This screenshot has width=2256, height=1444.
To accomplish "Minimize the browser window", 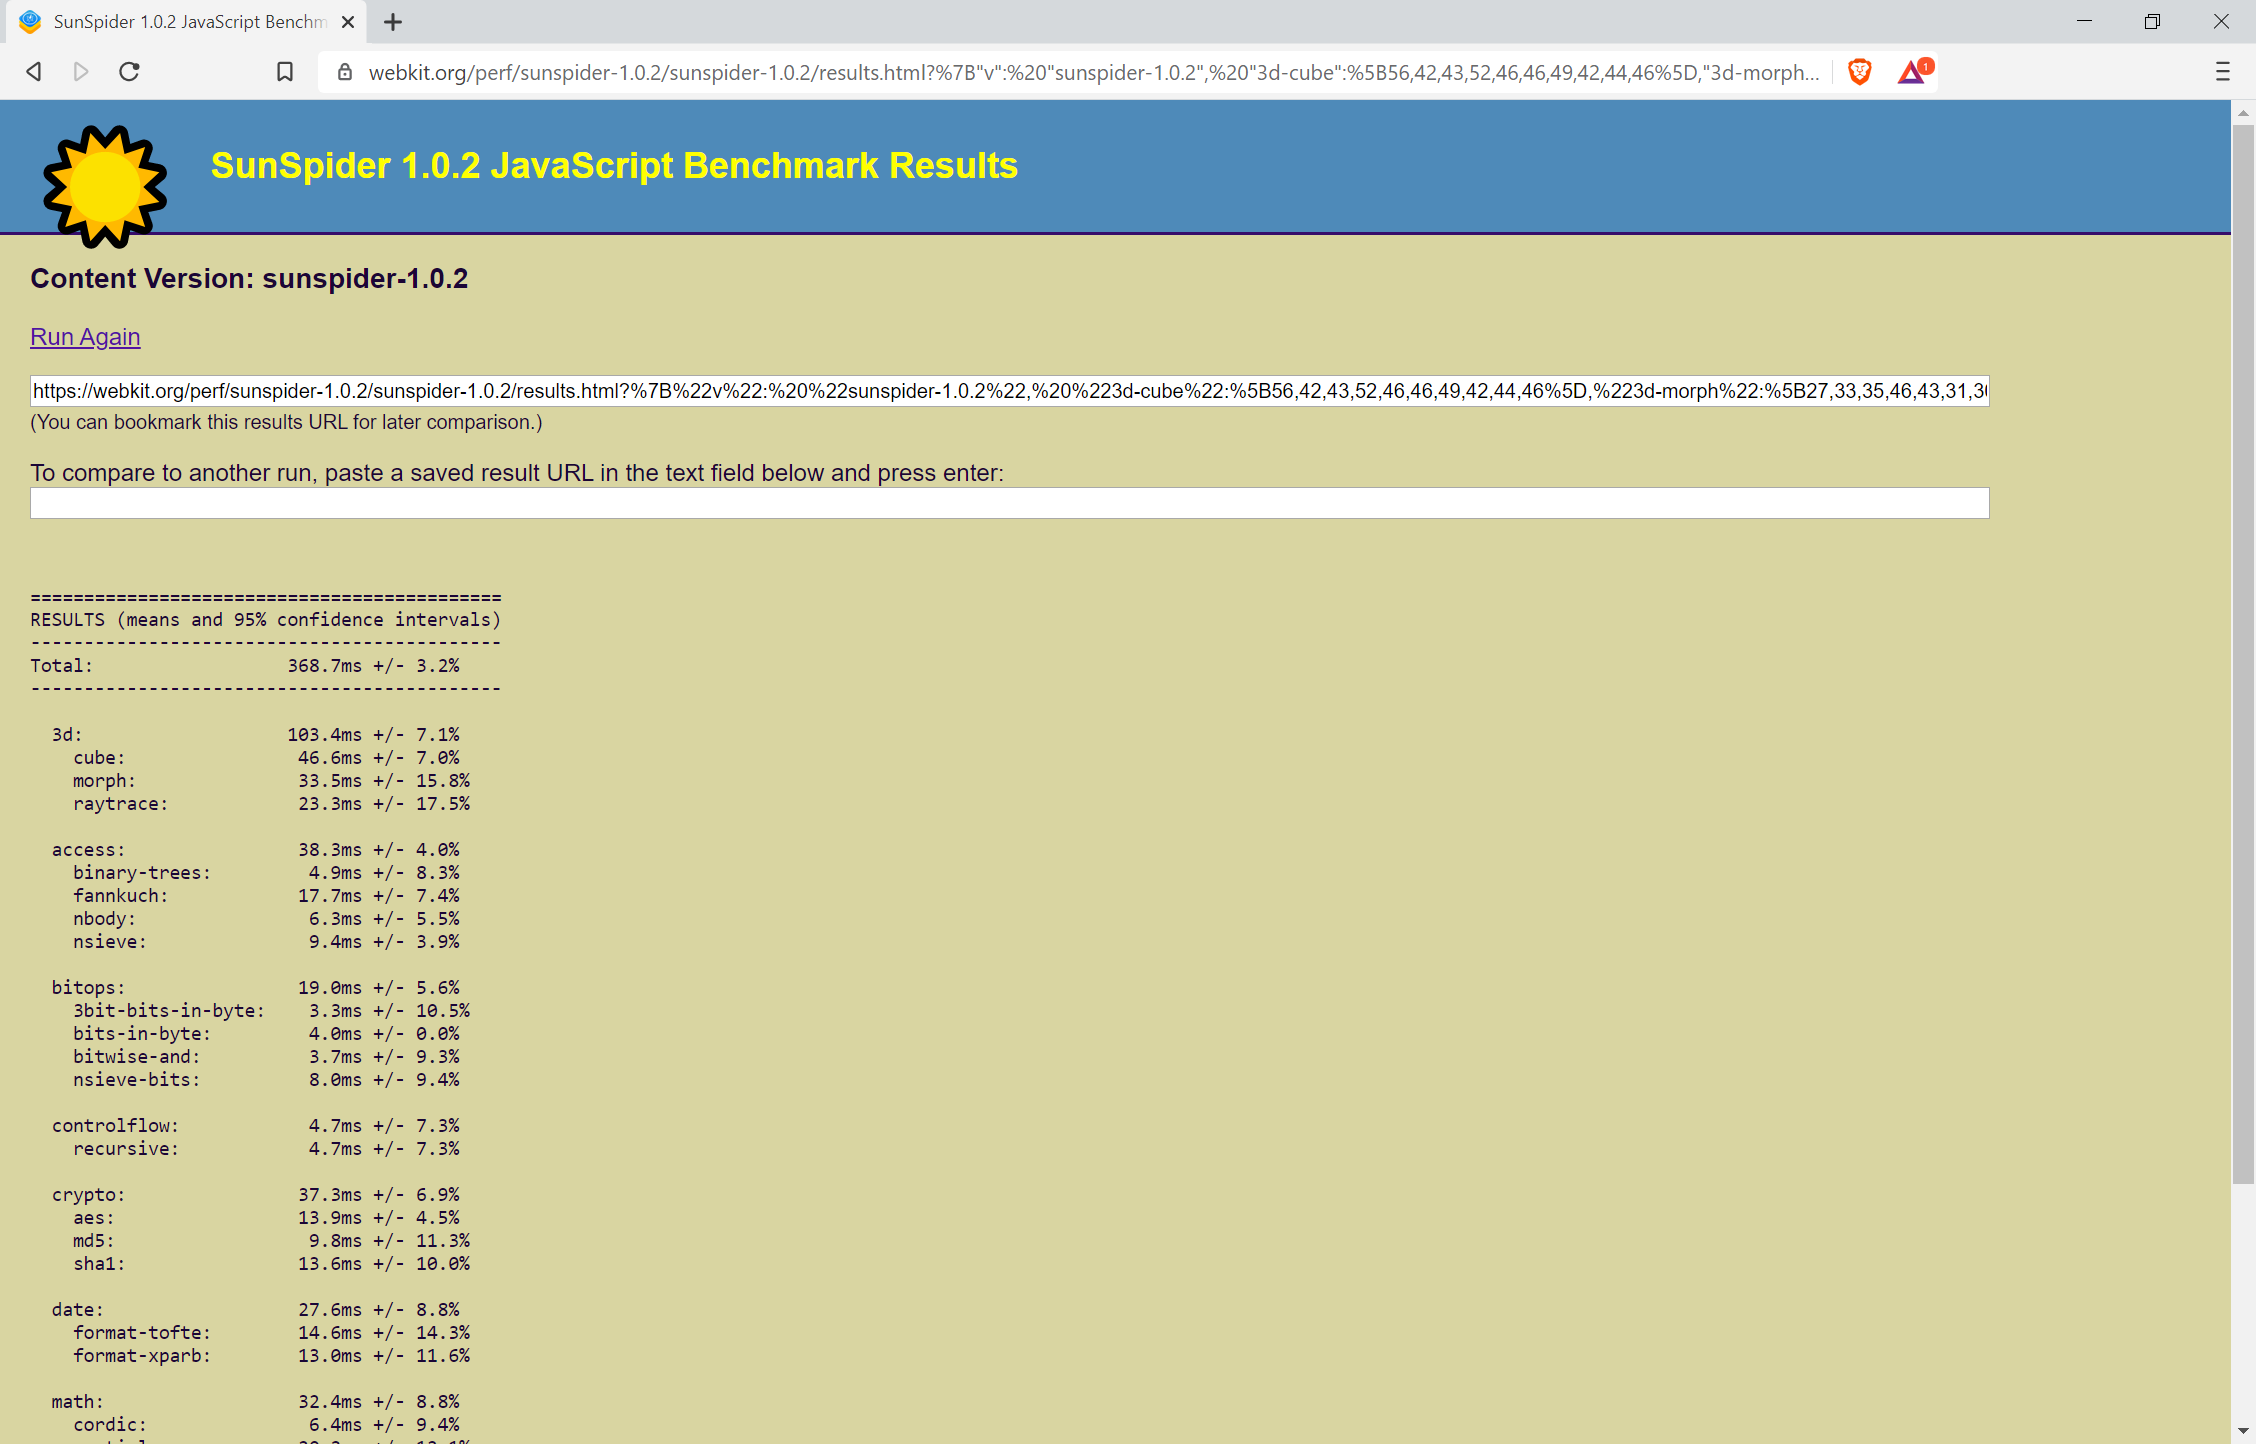I will pos(2084,22).
